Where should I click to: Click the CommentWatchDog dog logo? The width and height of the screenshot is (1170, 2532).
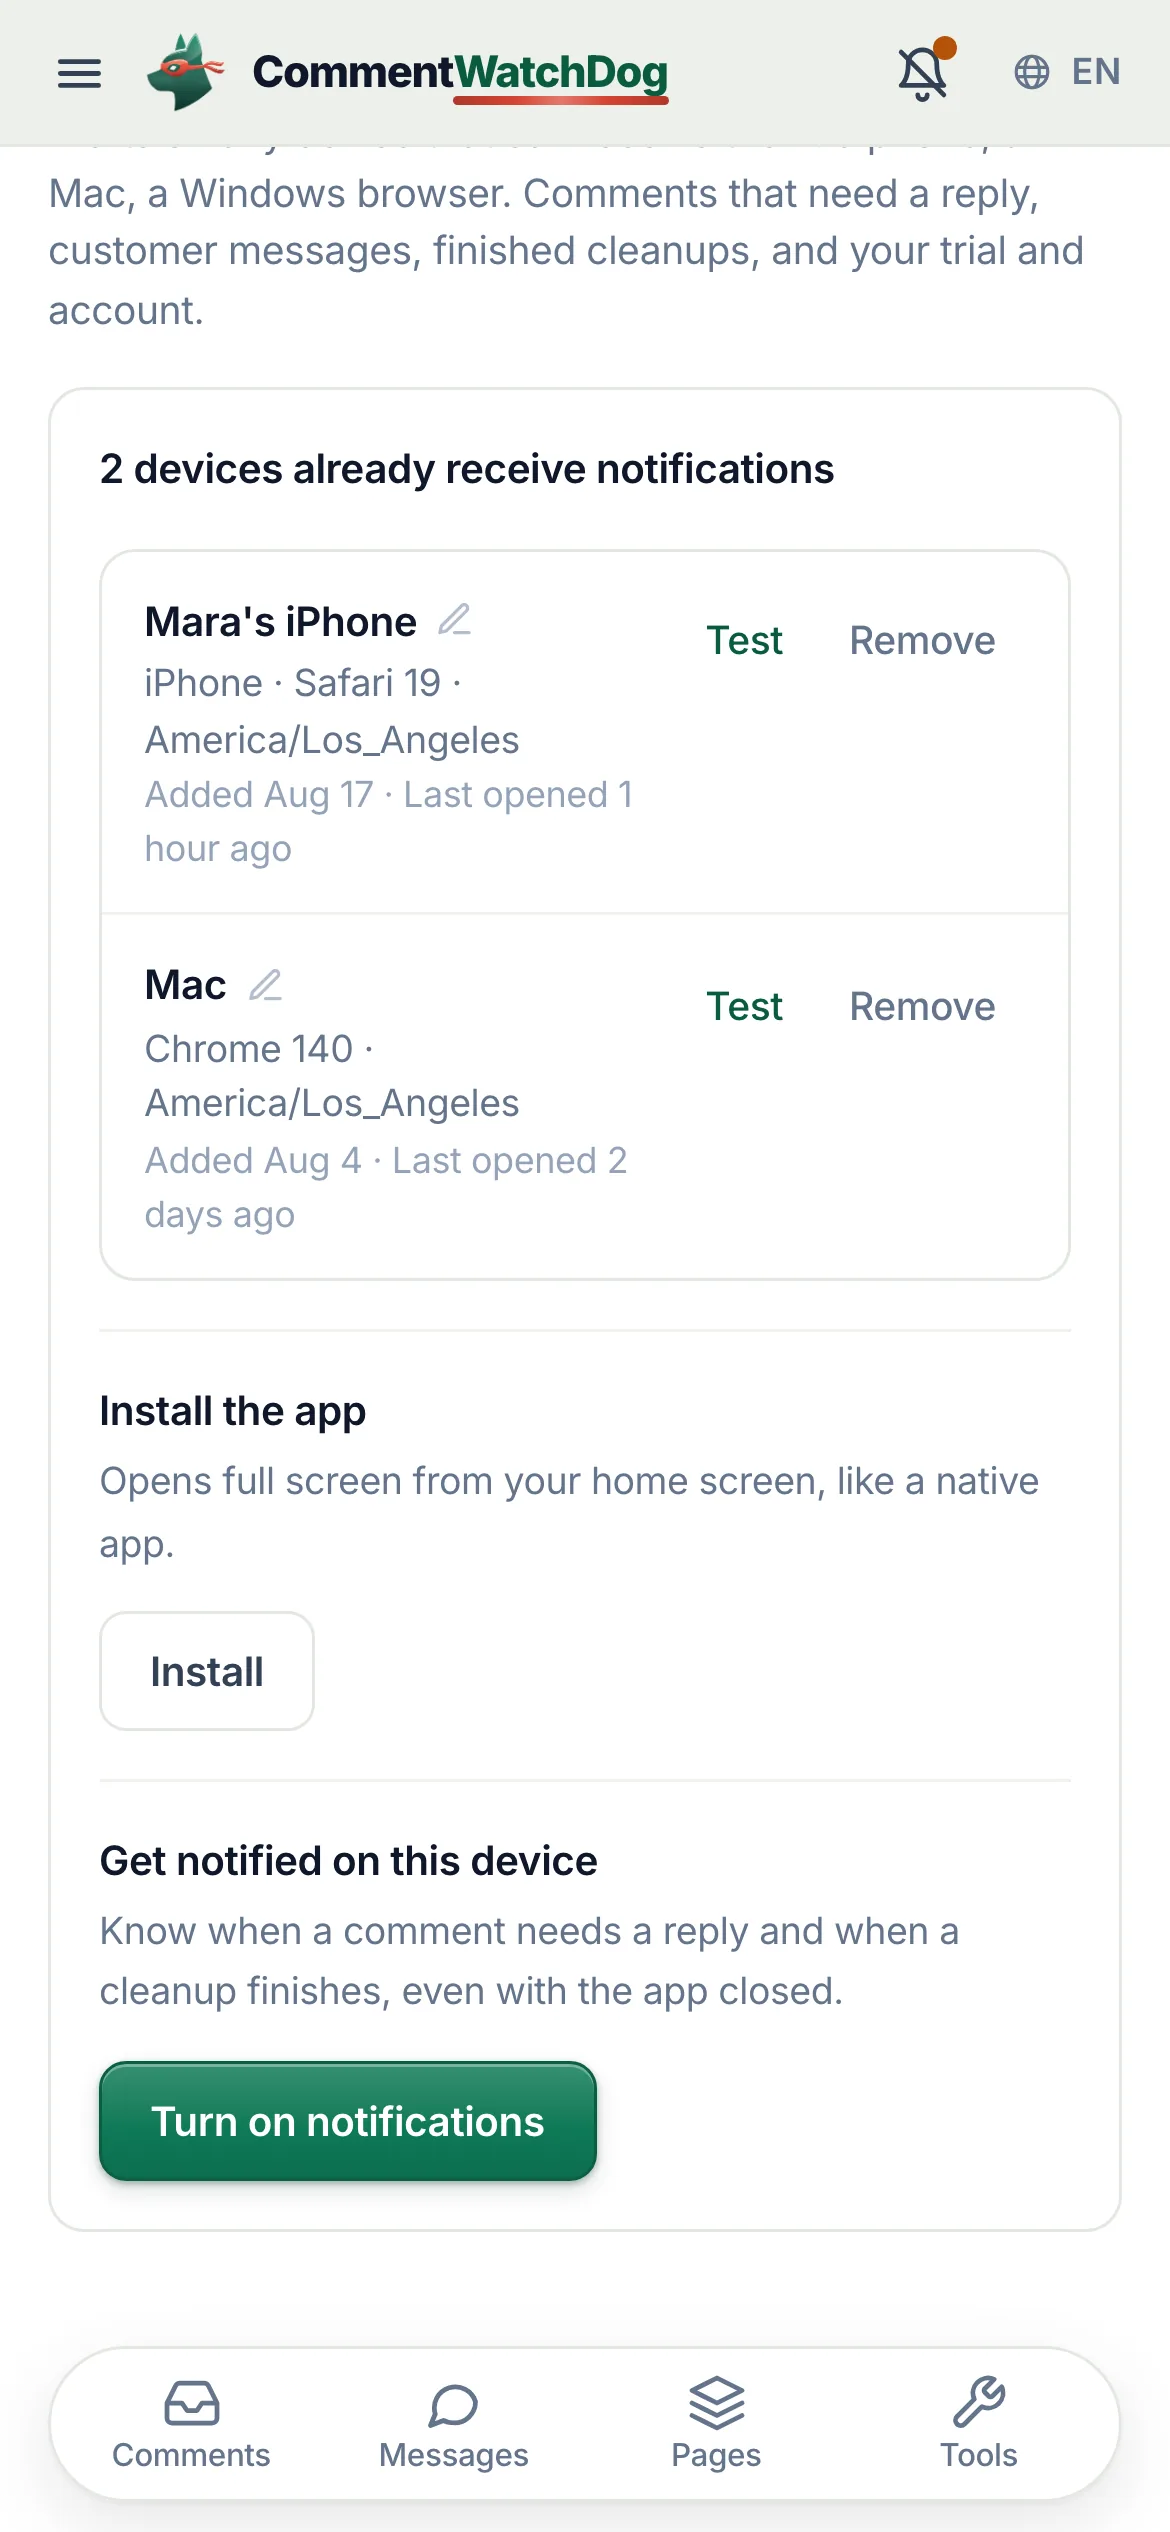pyautogui.click(x=185, y=72)
